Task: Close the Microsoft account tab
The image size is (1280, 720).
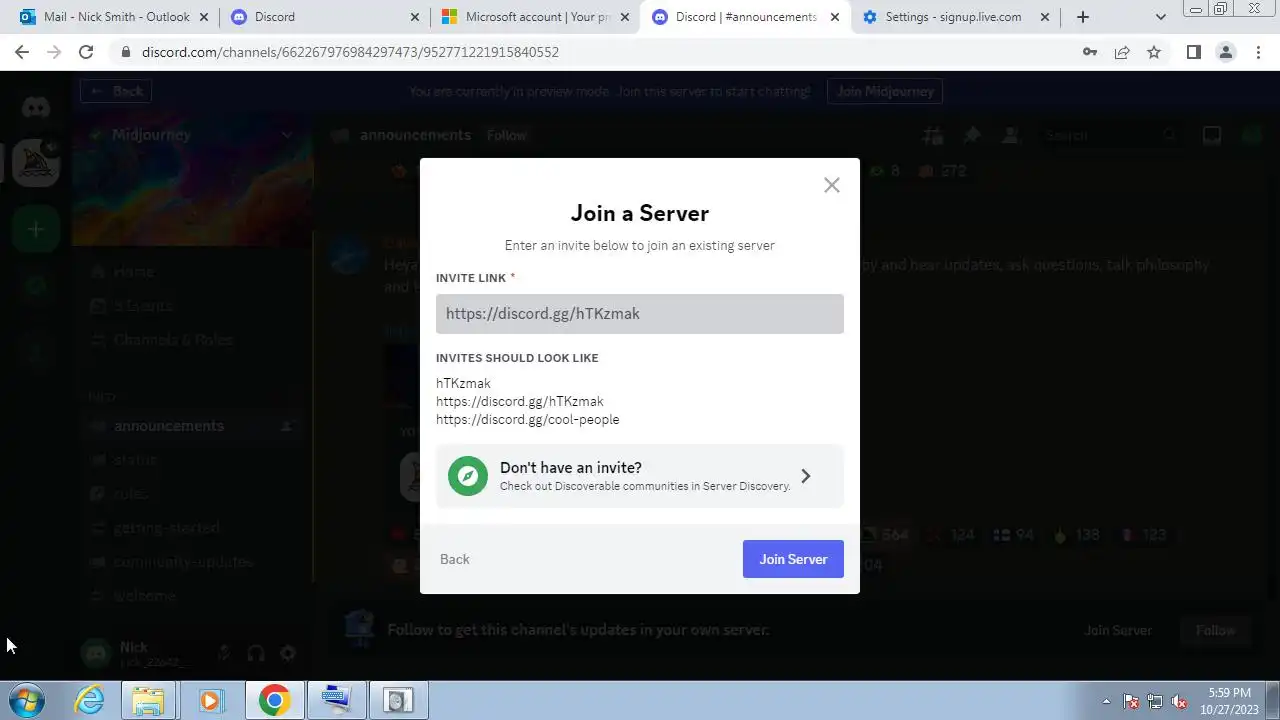Action: point(625,17)
